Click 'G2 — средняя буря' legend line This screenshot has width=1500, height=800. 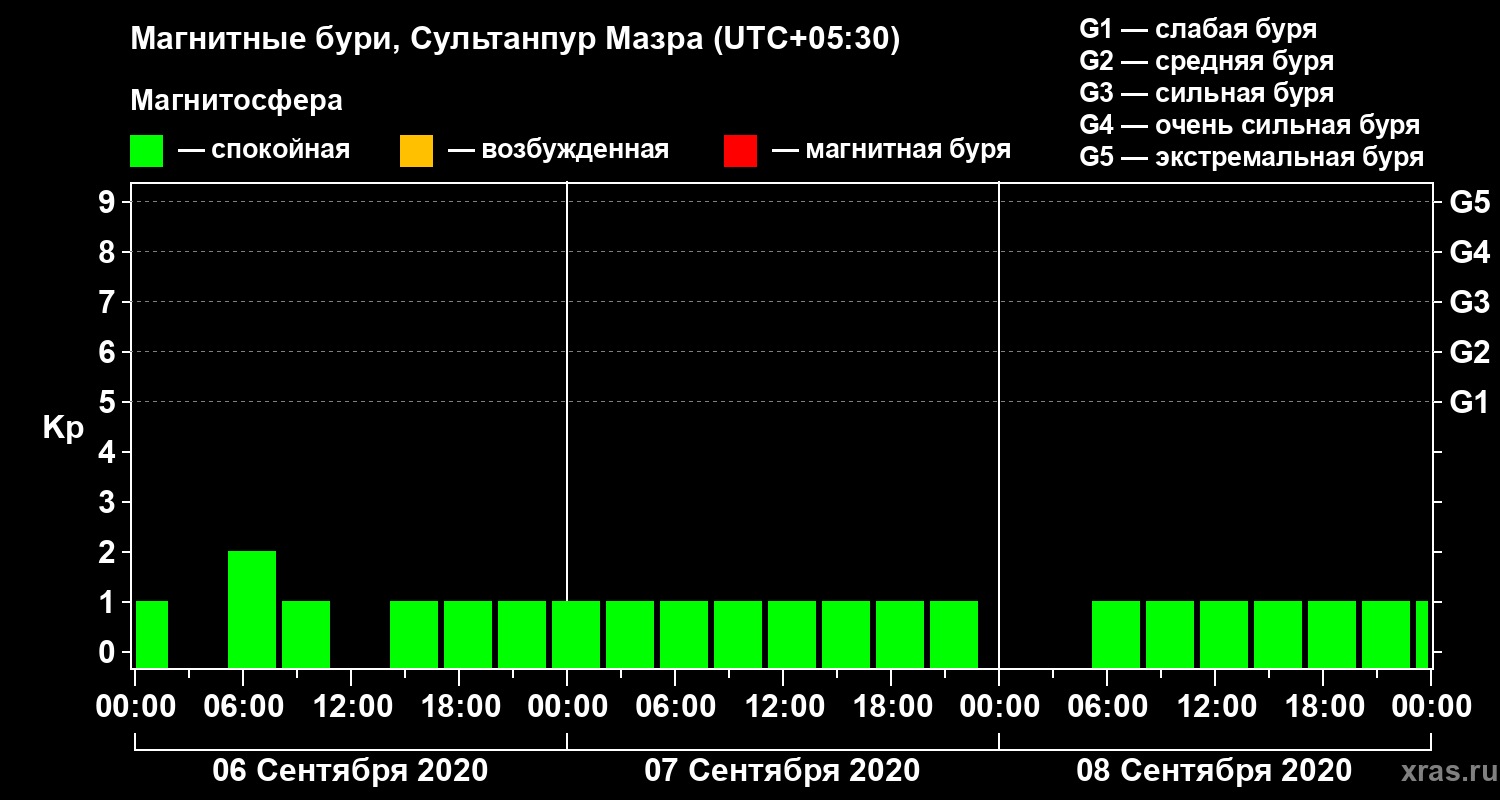click(1207, 61)
